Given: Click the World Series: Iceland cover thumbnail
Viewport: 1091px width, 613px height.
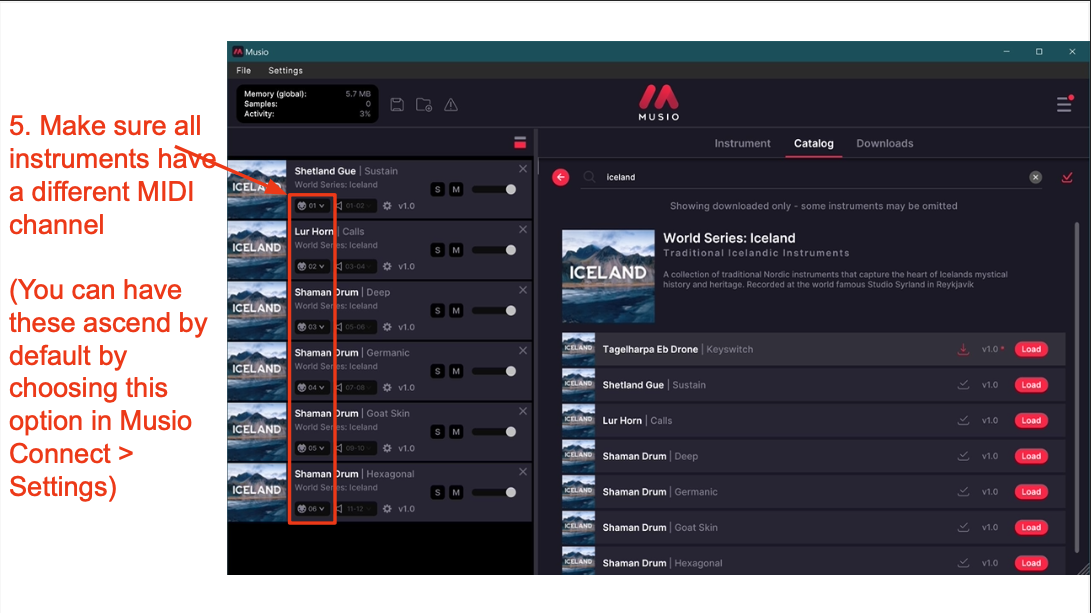Looking at the screenshot, I should click(608, 276).
